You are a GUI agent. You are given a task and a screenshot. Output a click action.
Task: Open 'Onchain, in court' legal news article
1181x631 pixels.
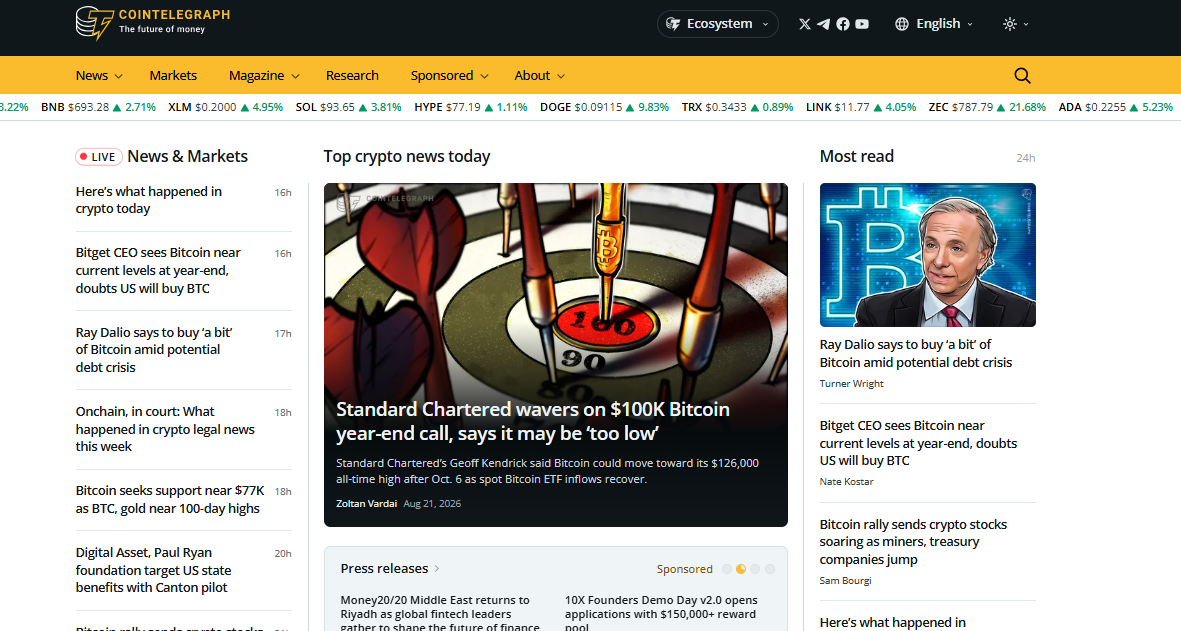coord(165,429)
